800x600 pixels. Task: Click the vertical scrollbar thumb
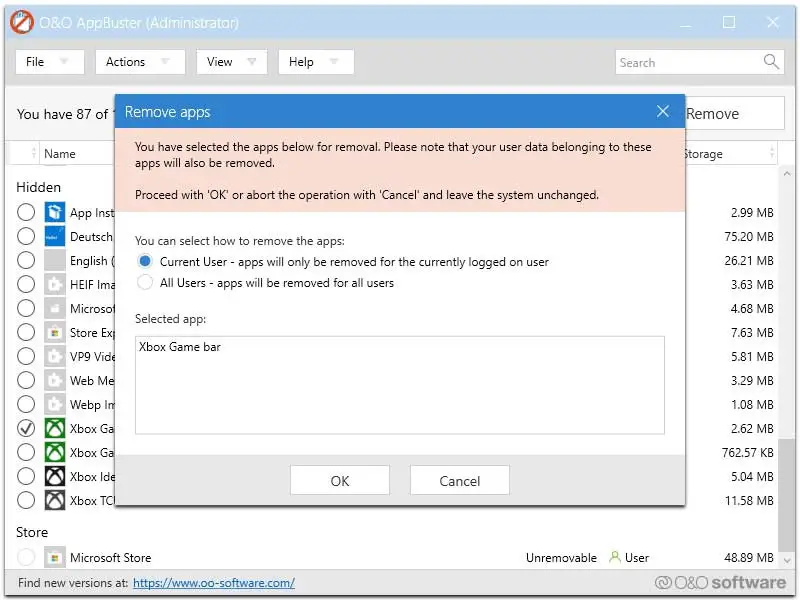(786, 494)
